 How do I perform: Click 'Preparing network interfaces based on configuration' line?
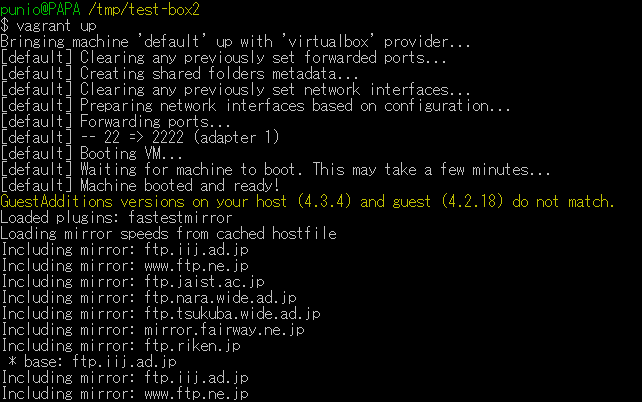pyautogui.click(x=255, y=106)
